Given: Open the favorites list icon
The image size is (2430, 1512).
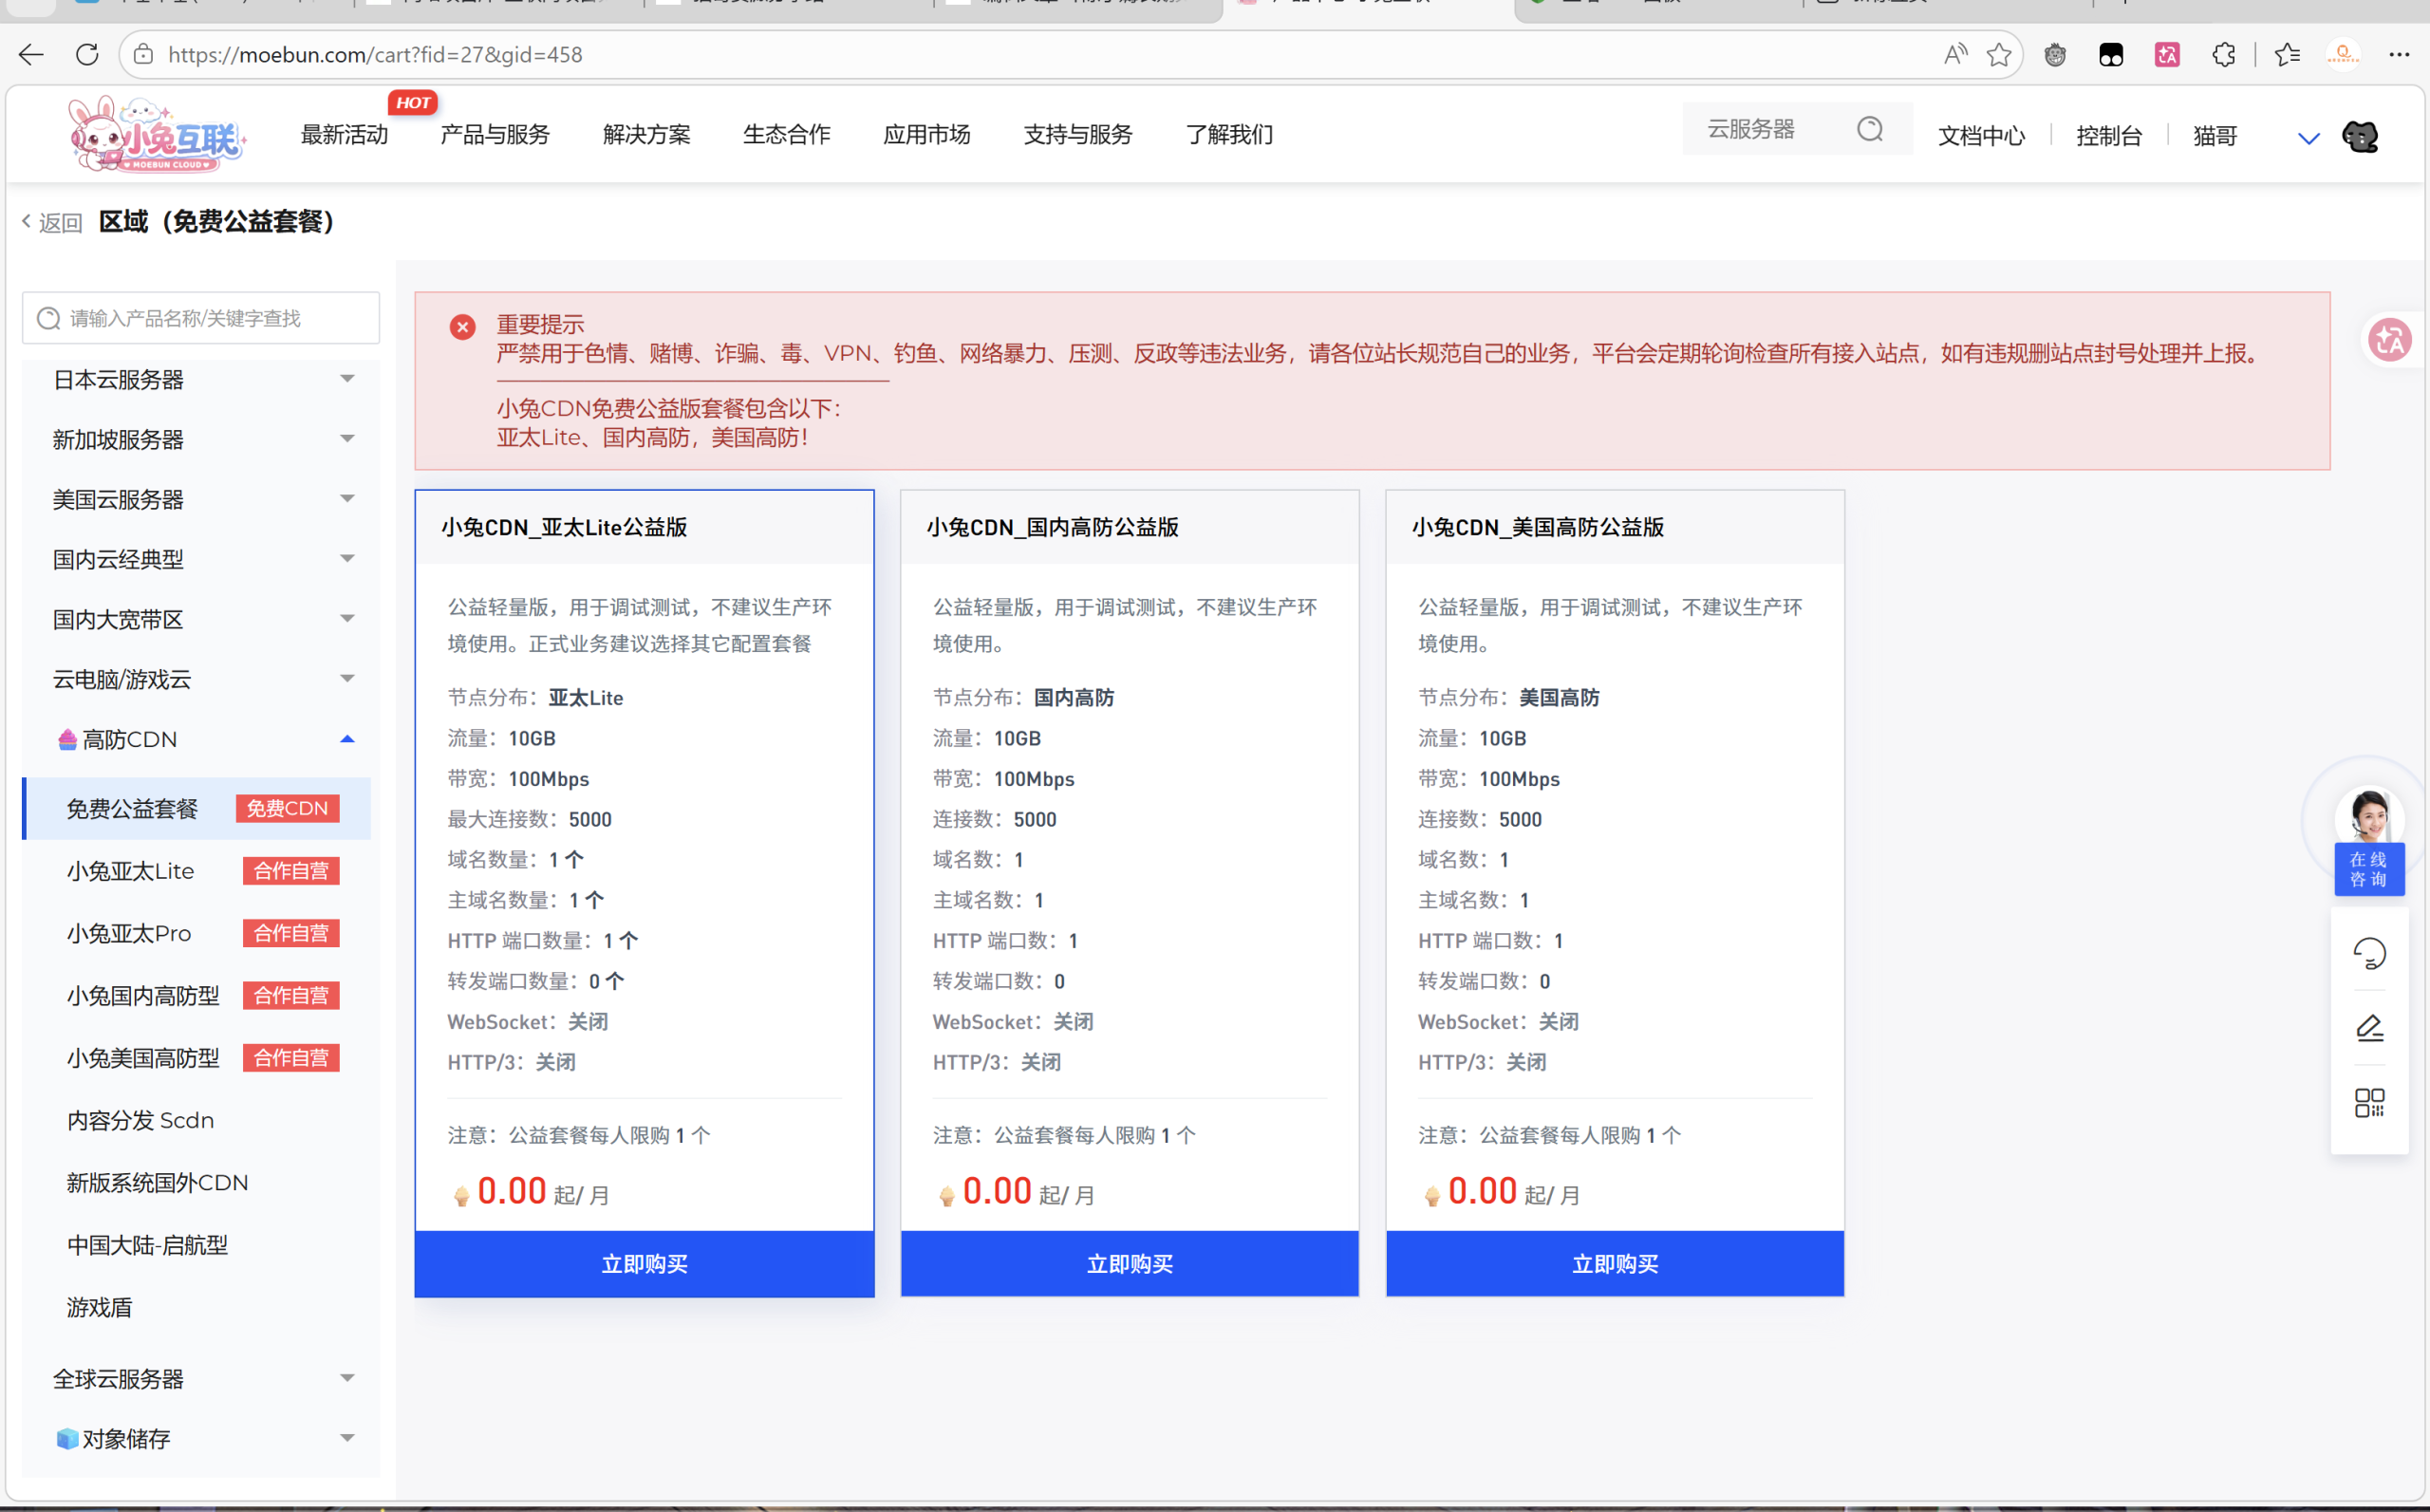Looking at the screenshot, I should click(2287, 54).
